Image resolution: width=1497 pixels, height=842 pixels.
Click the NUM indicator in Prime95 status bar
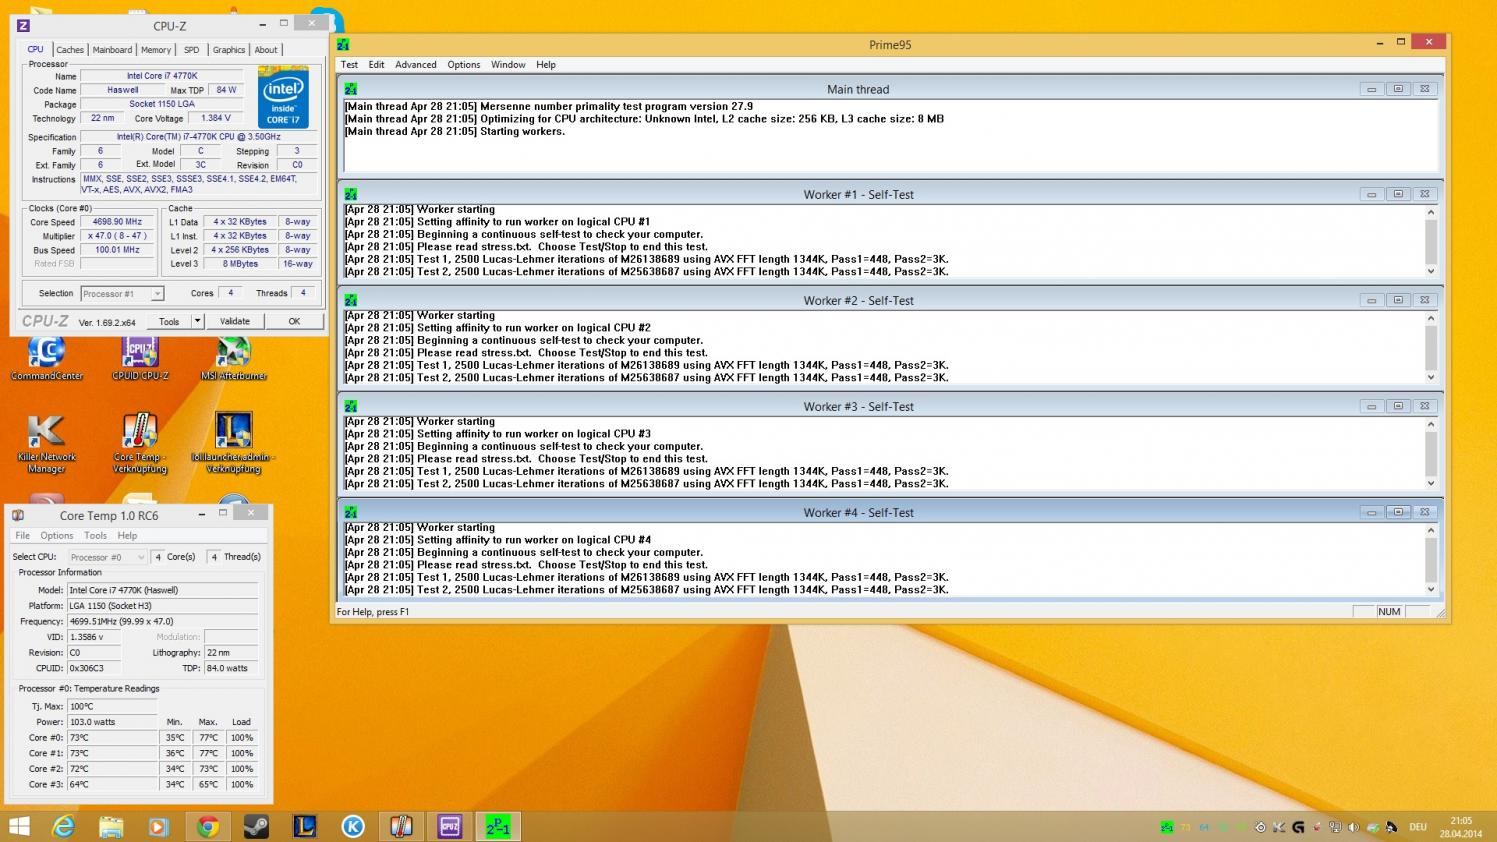(1389, 612)
